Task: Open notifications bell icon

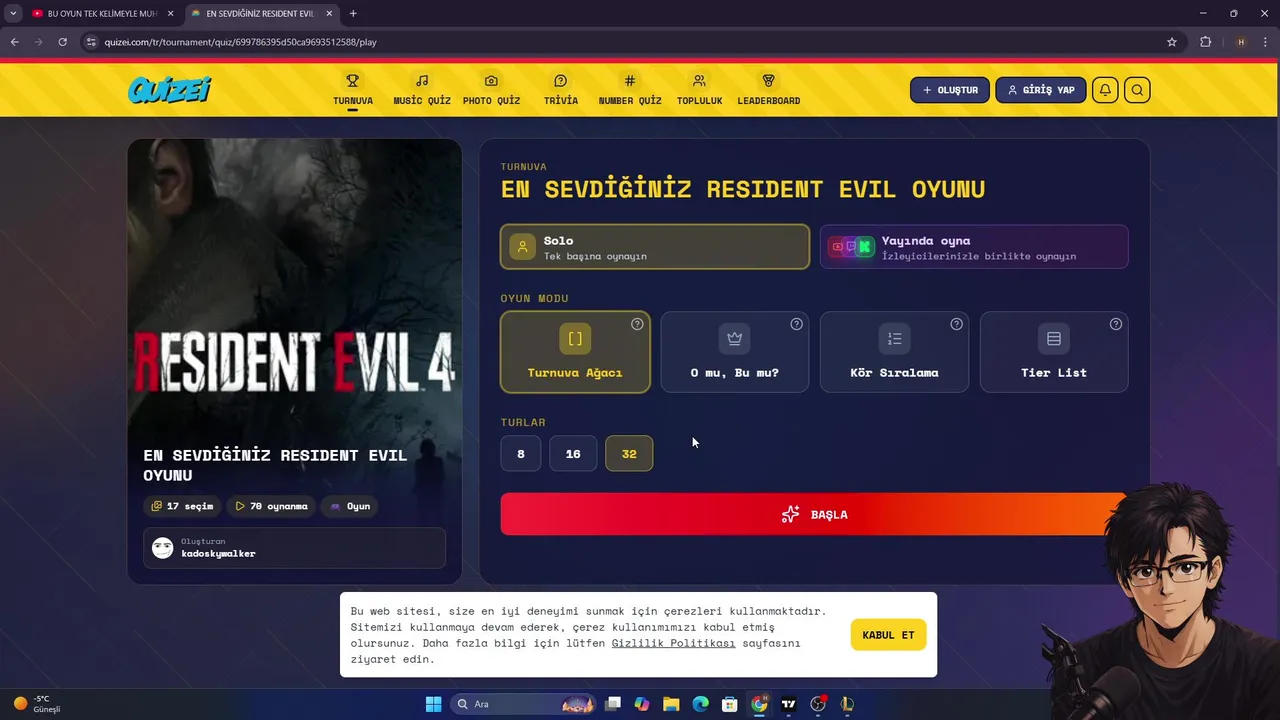Action: (x=1105, y=90)
